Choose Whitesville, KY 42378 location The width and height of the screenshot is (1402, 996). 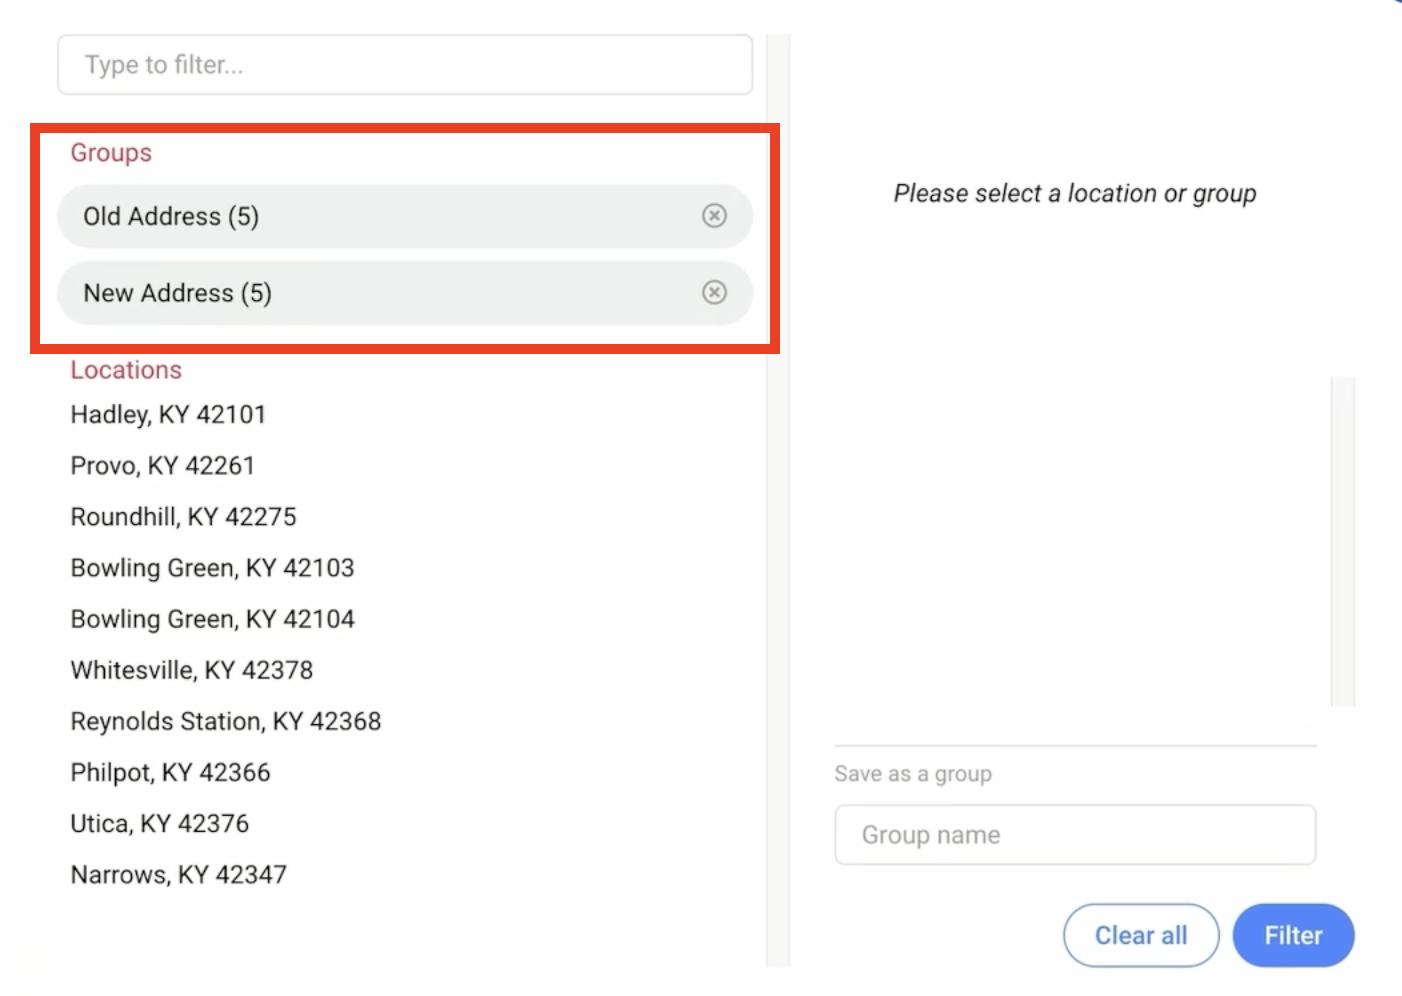[x=192, y=670]
